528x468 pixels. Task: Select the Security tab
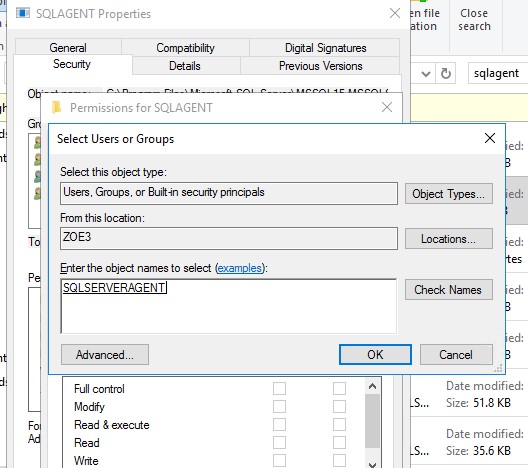[72, 64]
